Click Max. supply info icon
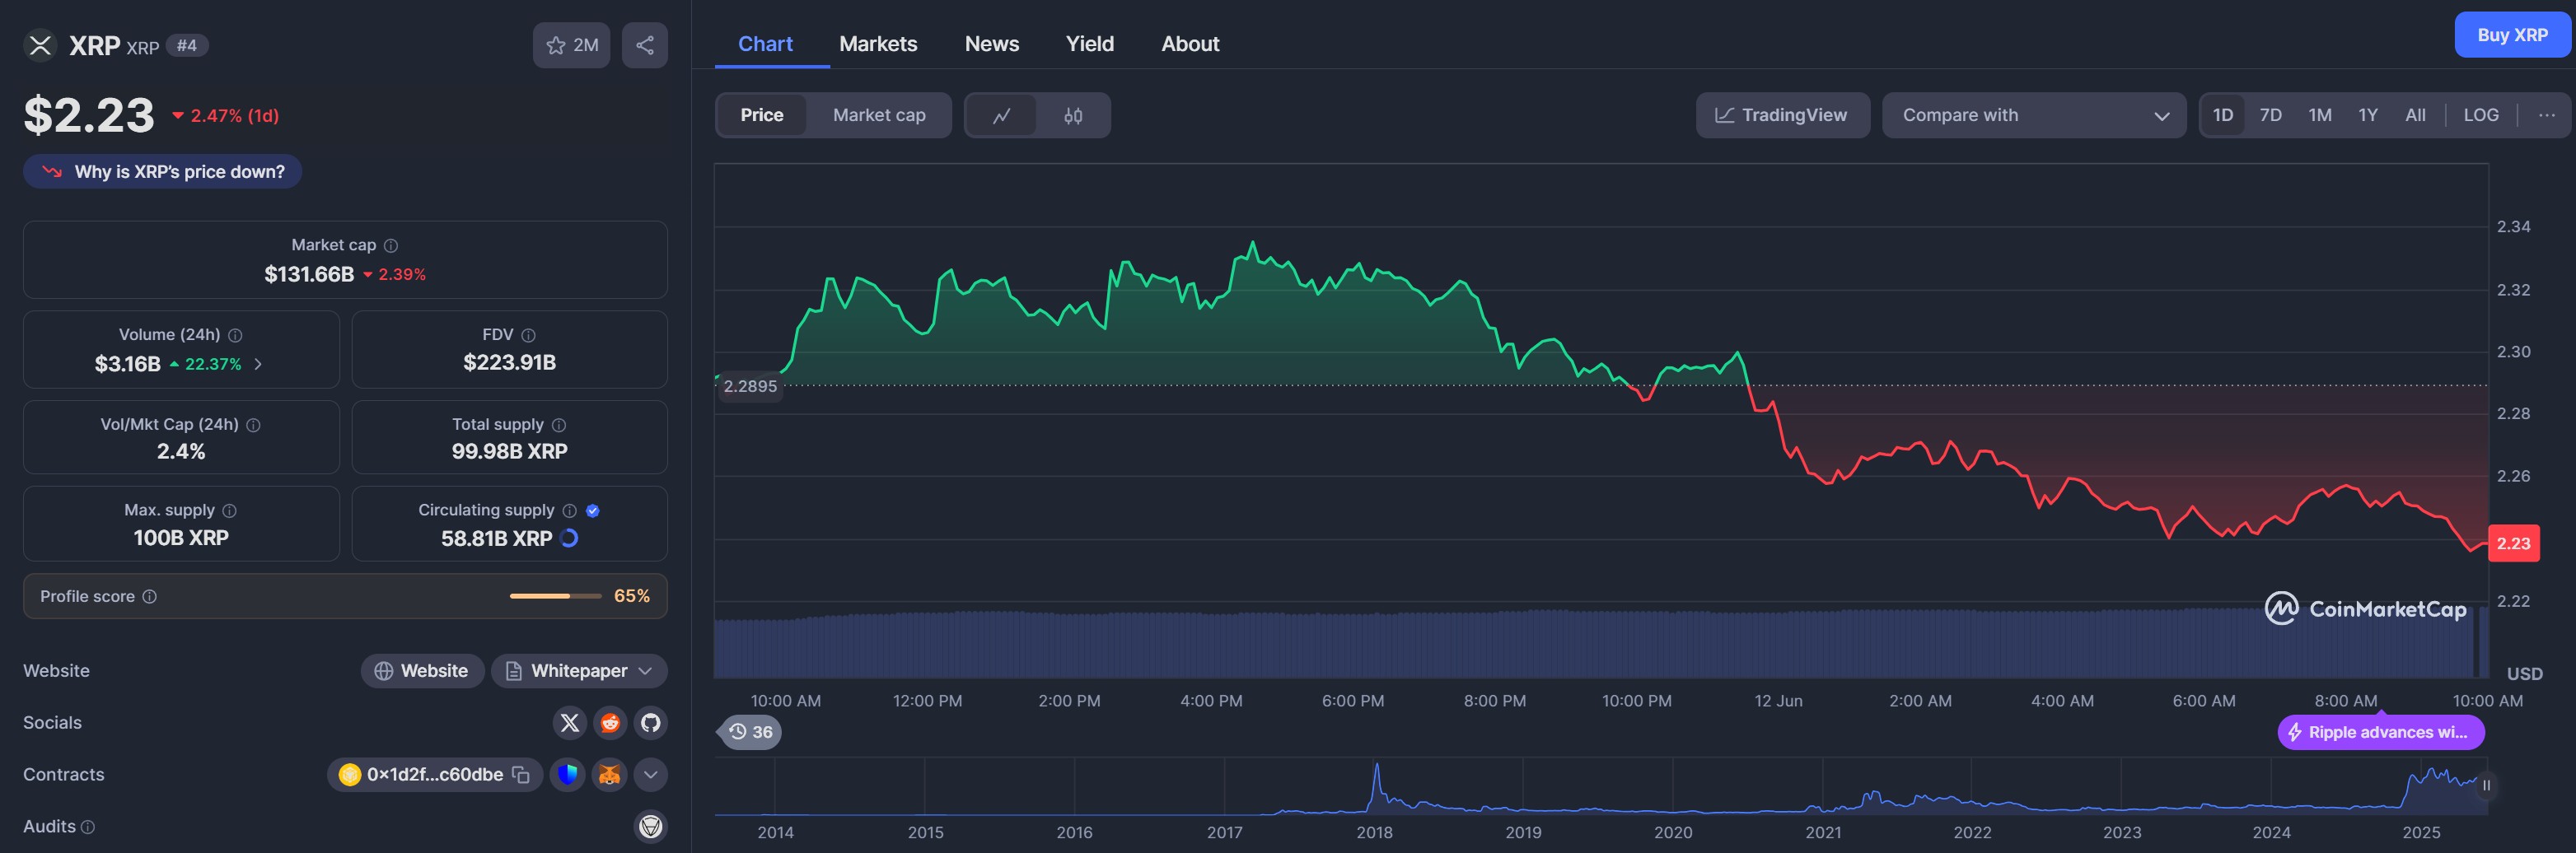 tap(229, 510)
